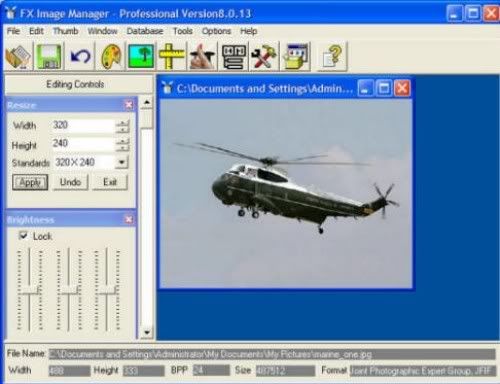Screen dimensions: 500x384
Task: Open the Tools menu
Action: [x=183, y=31]
